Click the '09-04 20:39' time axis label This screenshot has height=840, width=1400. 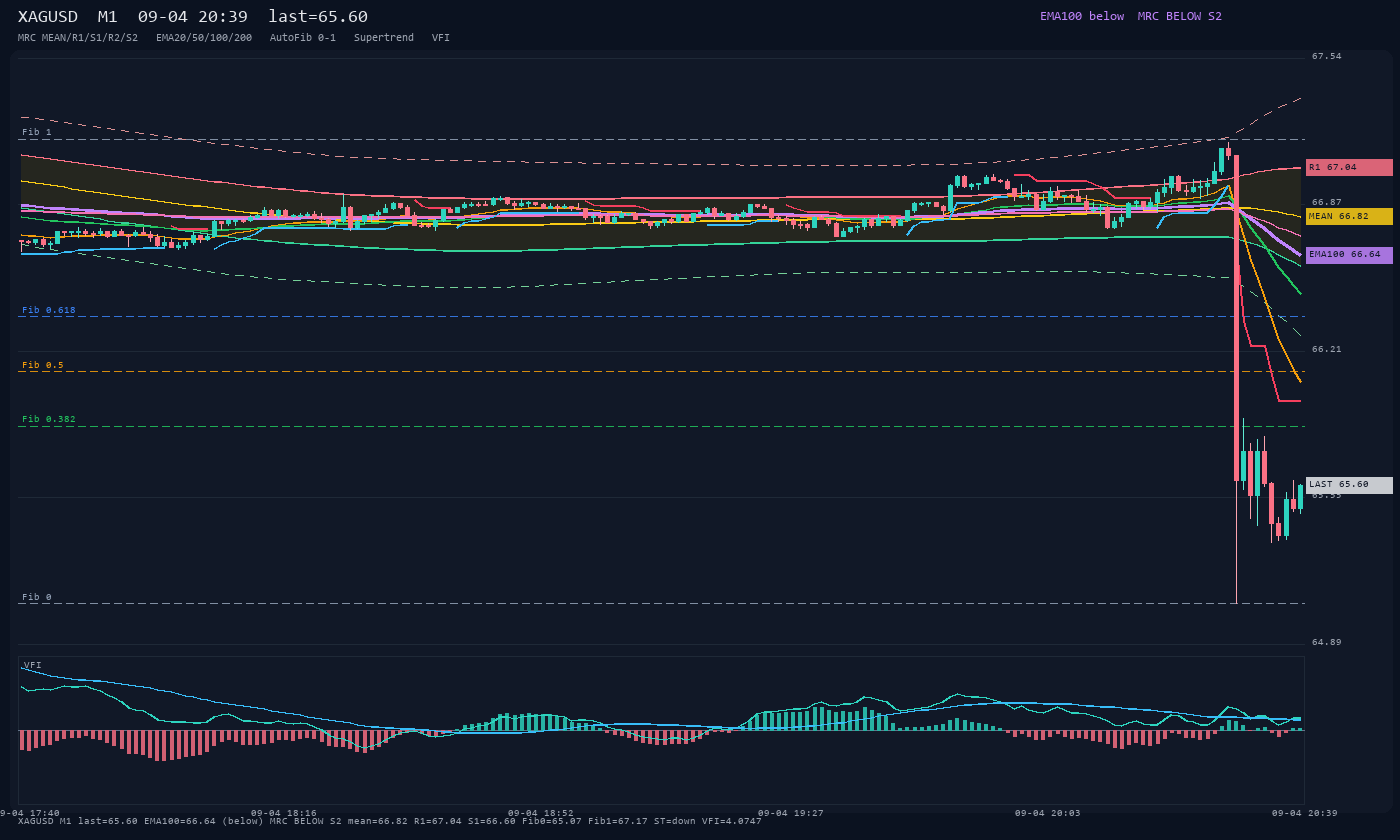pos(1305,813)
